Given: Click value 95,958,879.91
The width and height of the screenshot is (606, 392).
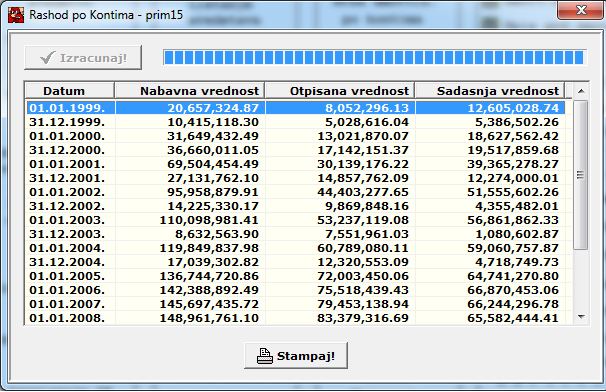Looking at the screenshot, I should pyautogui.click(x=213, y=192).
